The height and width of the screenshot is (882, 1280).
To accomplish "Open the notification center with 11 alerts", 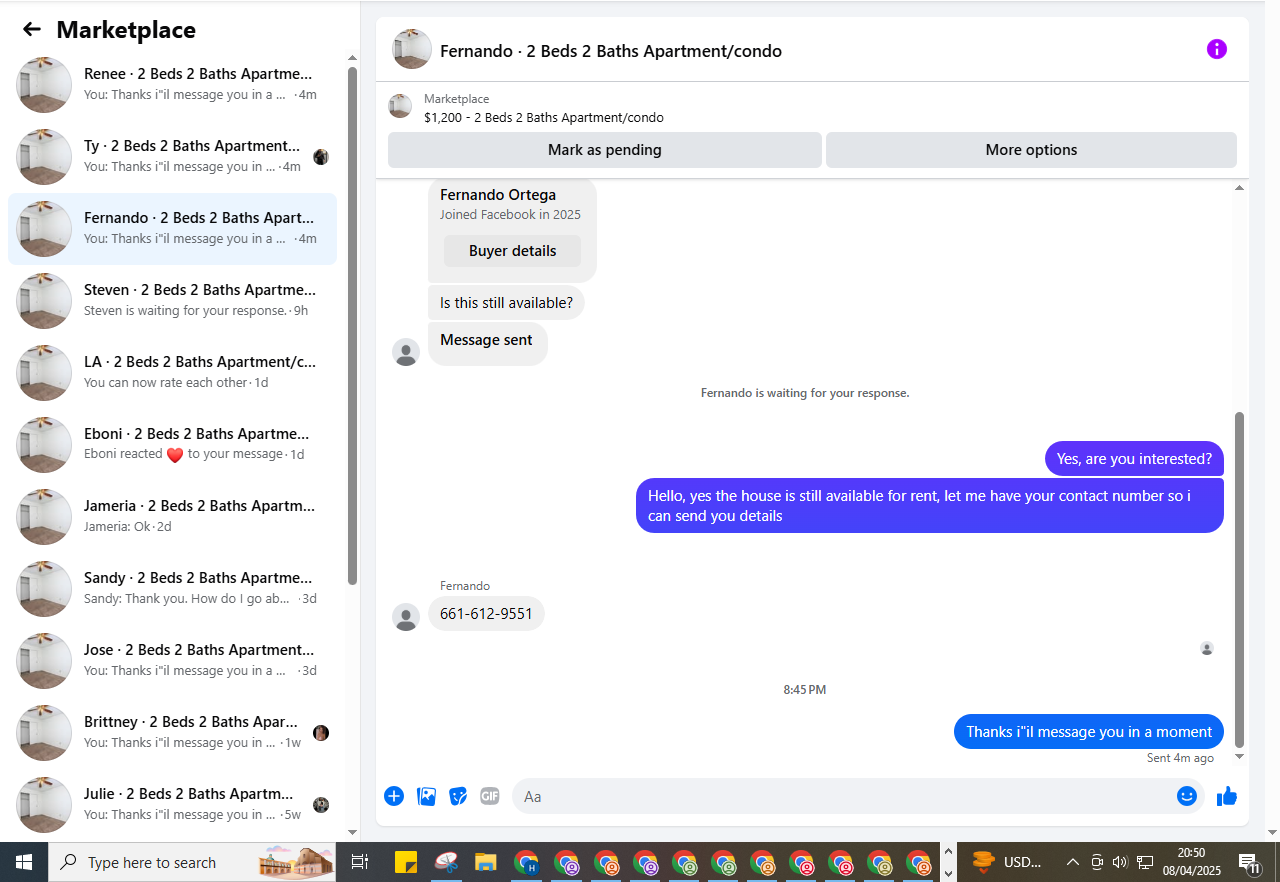I will point(1249,862).
